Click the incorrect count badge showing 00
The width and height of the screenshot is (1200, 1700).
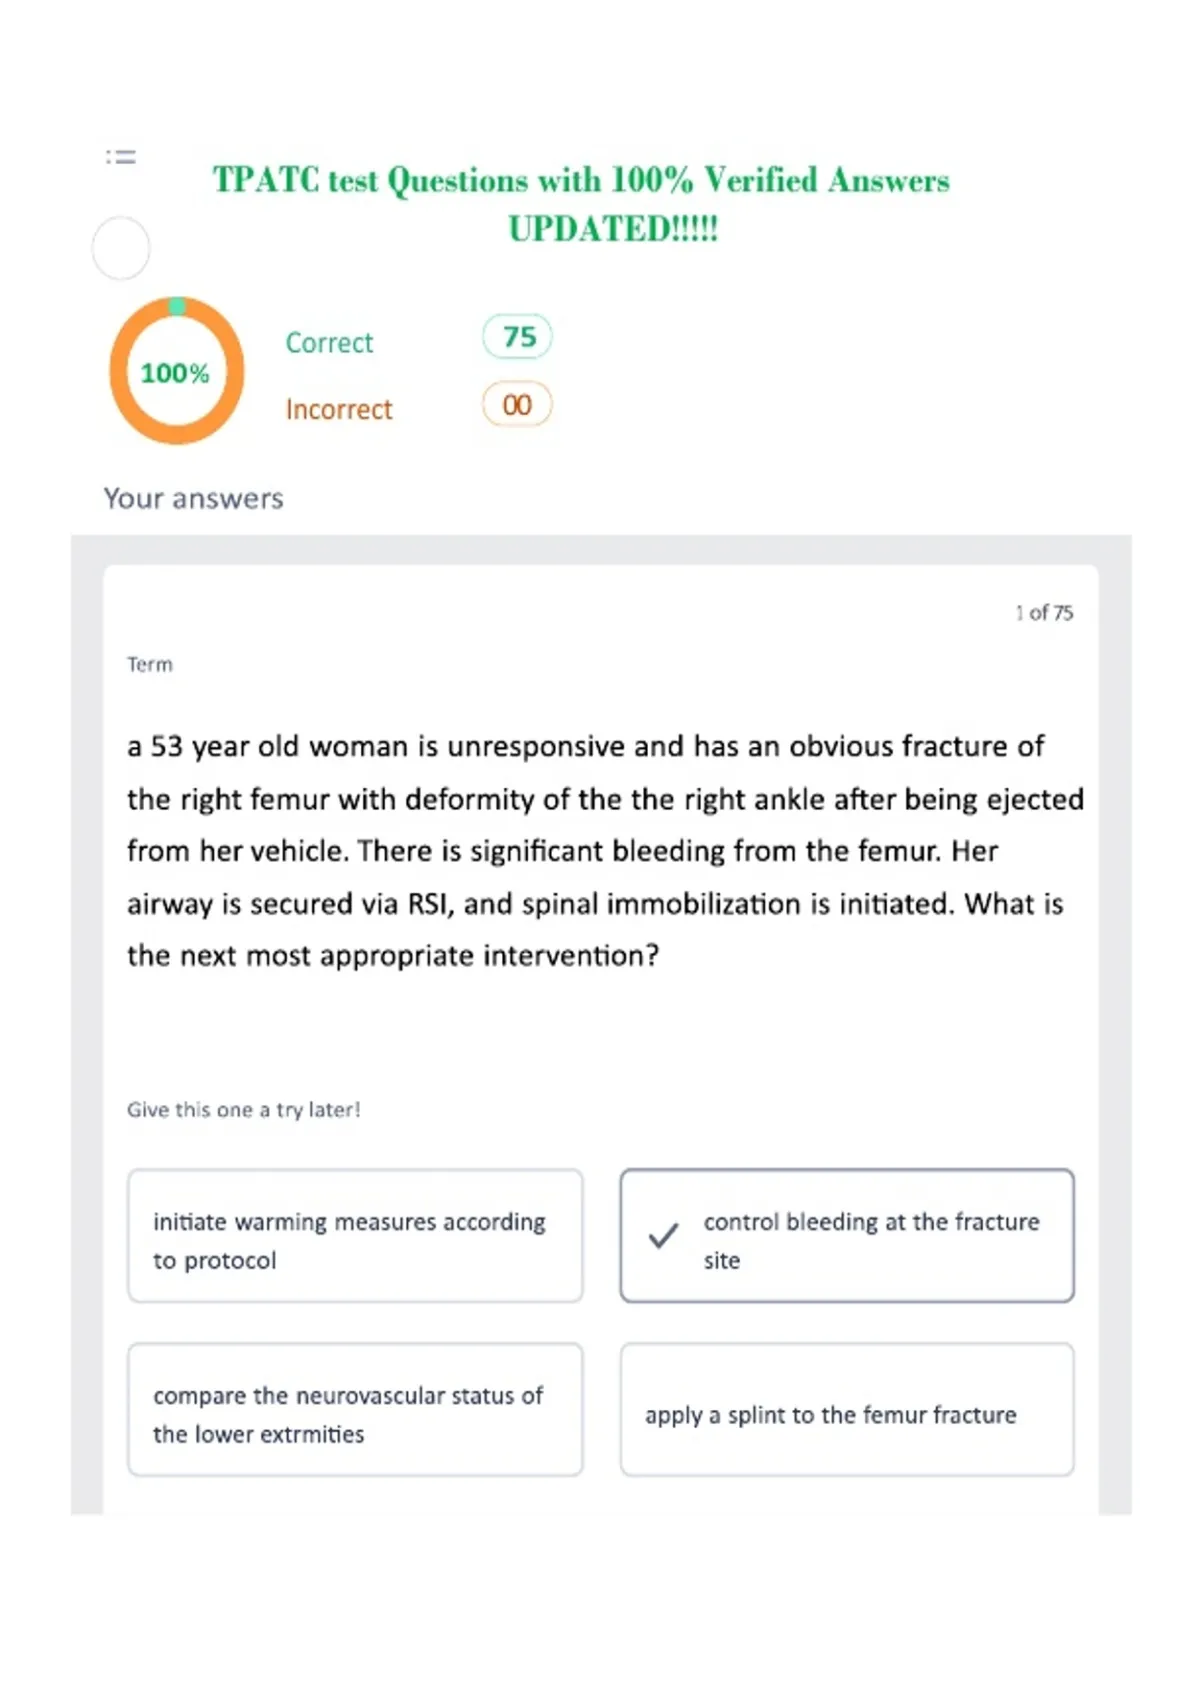[x=517, y=405]
